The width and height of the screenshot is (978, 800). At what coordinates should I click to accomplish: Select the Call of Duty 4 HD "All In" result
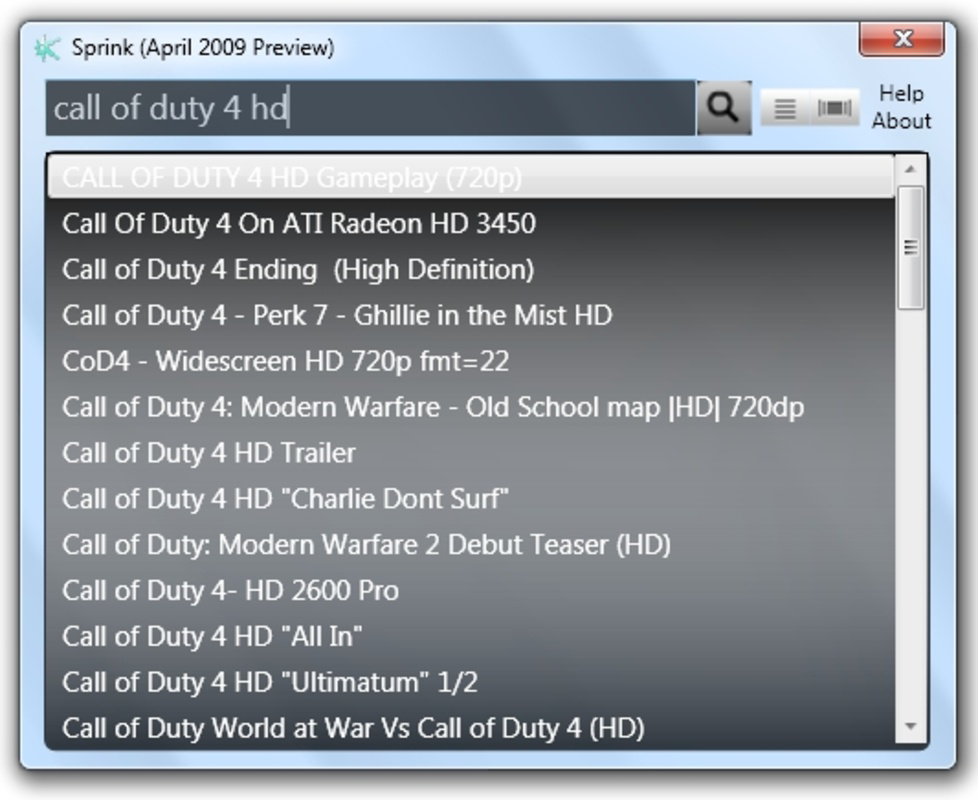click(x=471, y=636)
